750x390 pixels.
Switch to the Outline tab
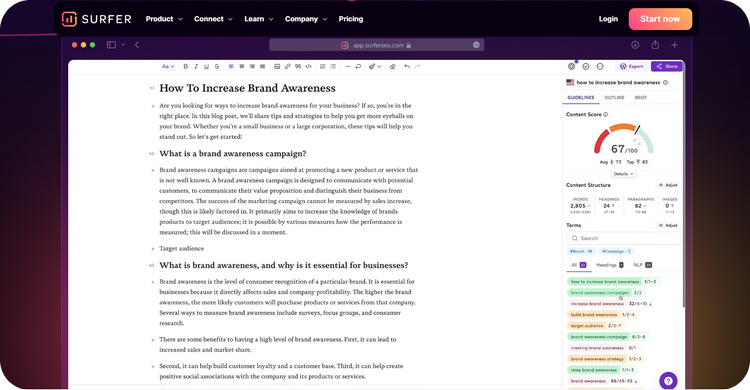tap(614, 98)
